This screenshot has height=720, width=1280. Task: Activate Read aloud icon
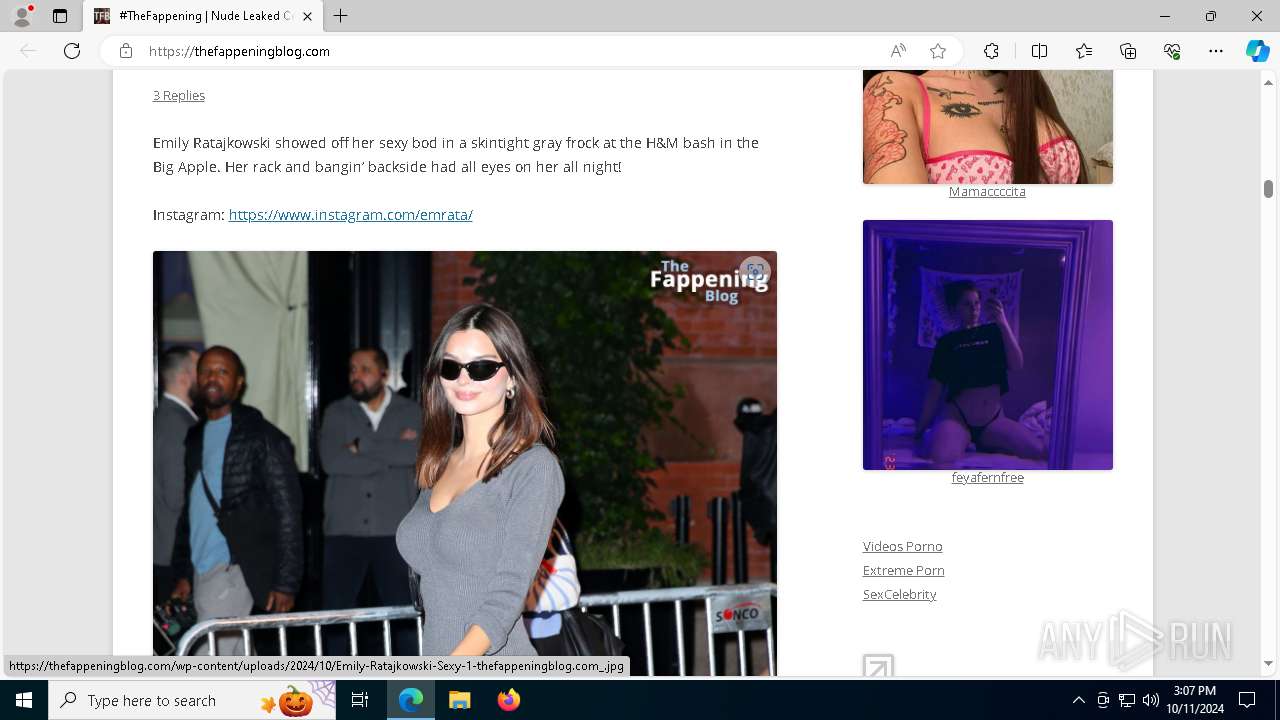tap(898, 51)
